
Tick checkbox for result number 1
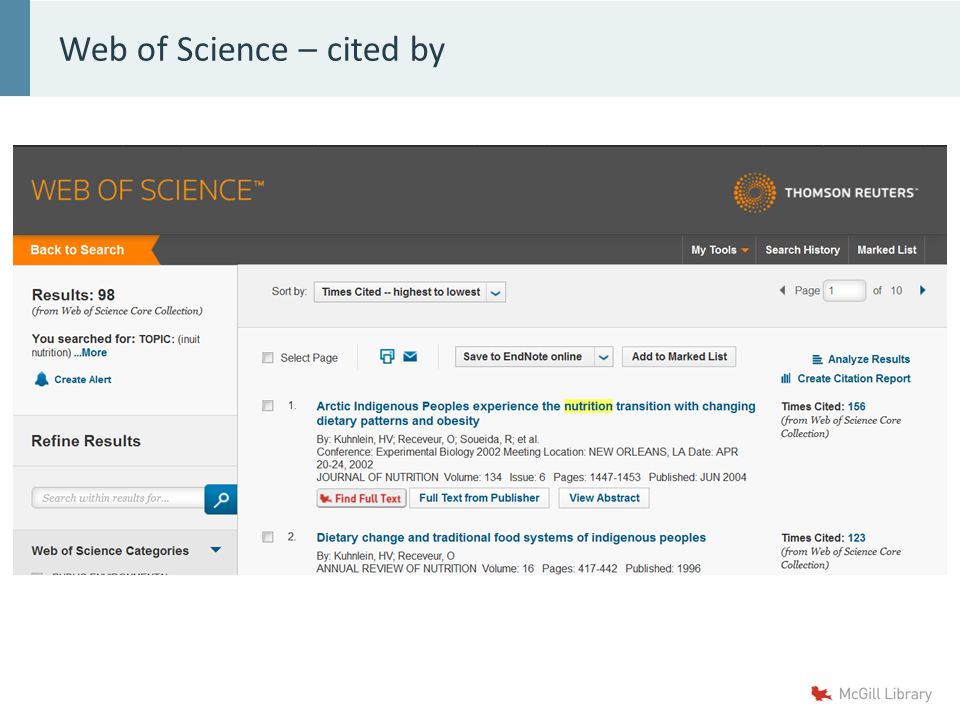[268, 405]
